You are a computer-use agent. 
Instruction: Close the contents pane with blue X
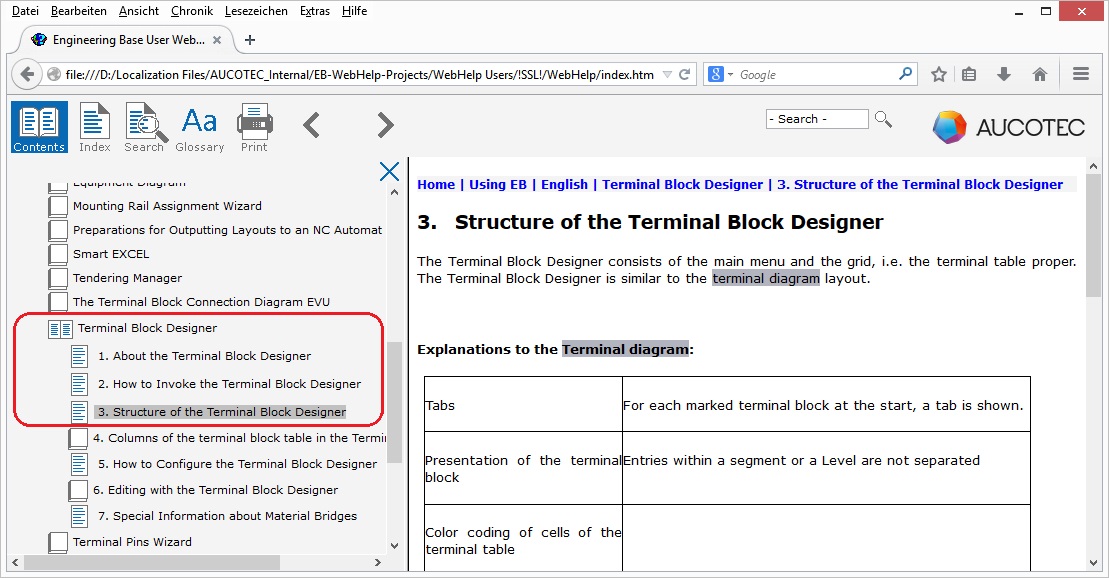(390, 171)
